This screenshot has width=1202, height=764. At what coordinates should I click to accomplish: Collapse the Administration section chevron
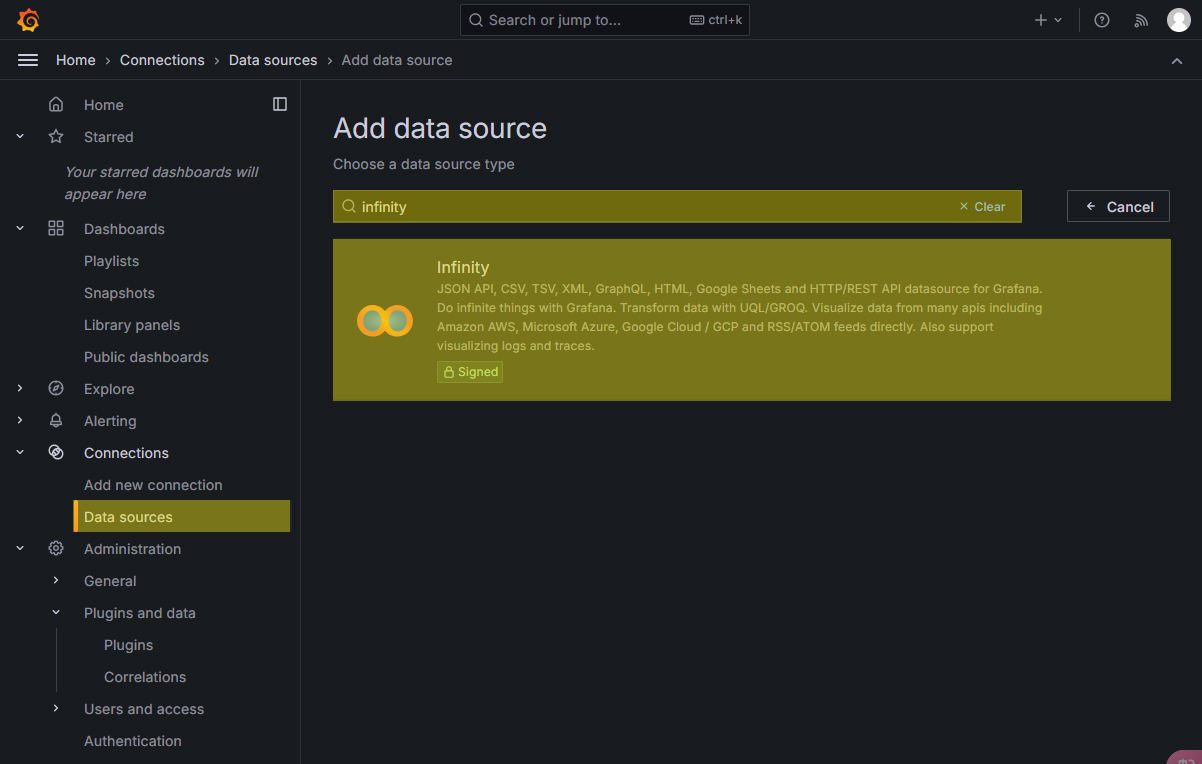pyautogui.click(x=20, y=548)
